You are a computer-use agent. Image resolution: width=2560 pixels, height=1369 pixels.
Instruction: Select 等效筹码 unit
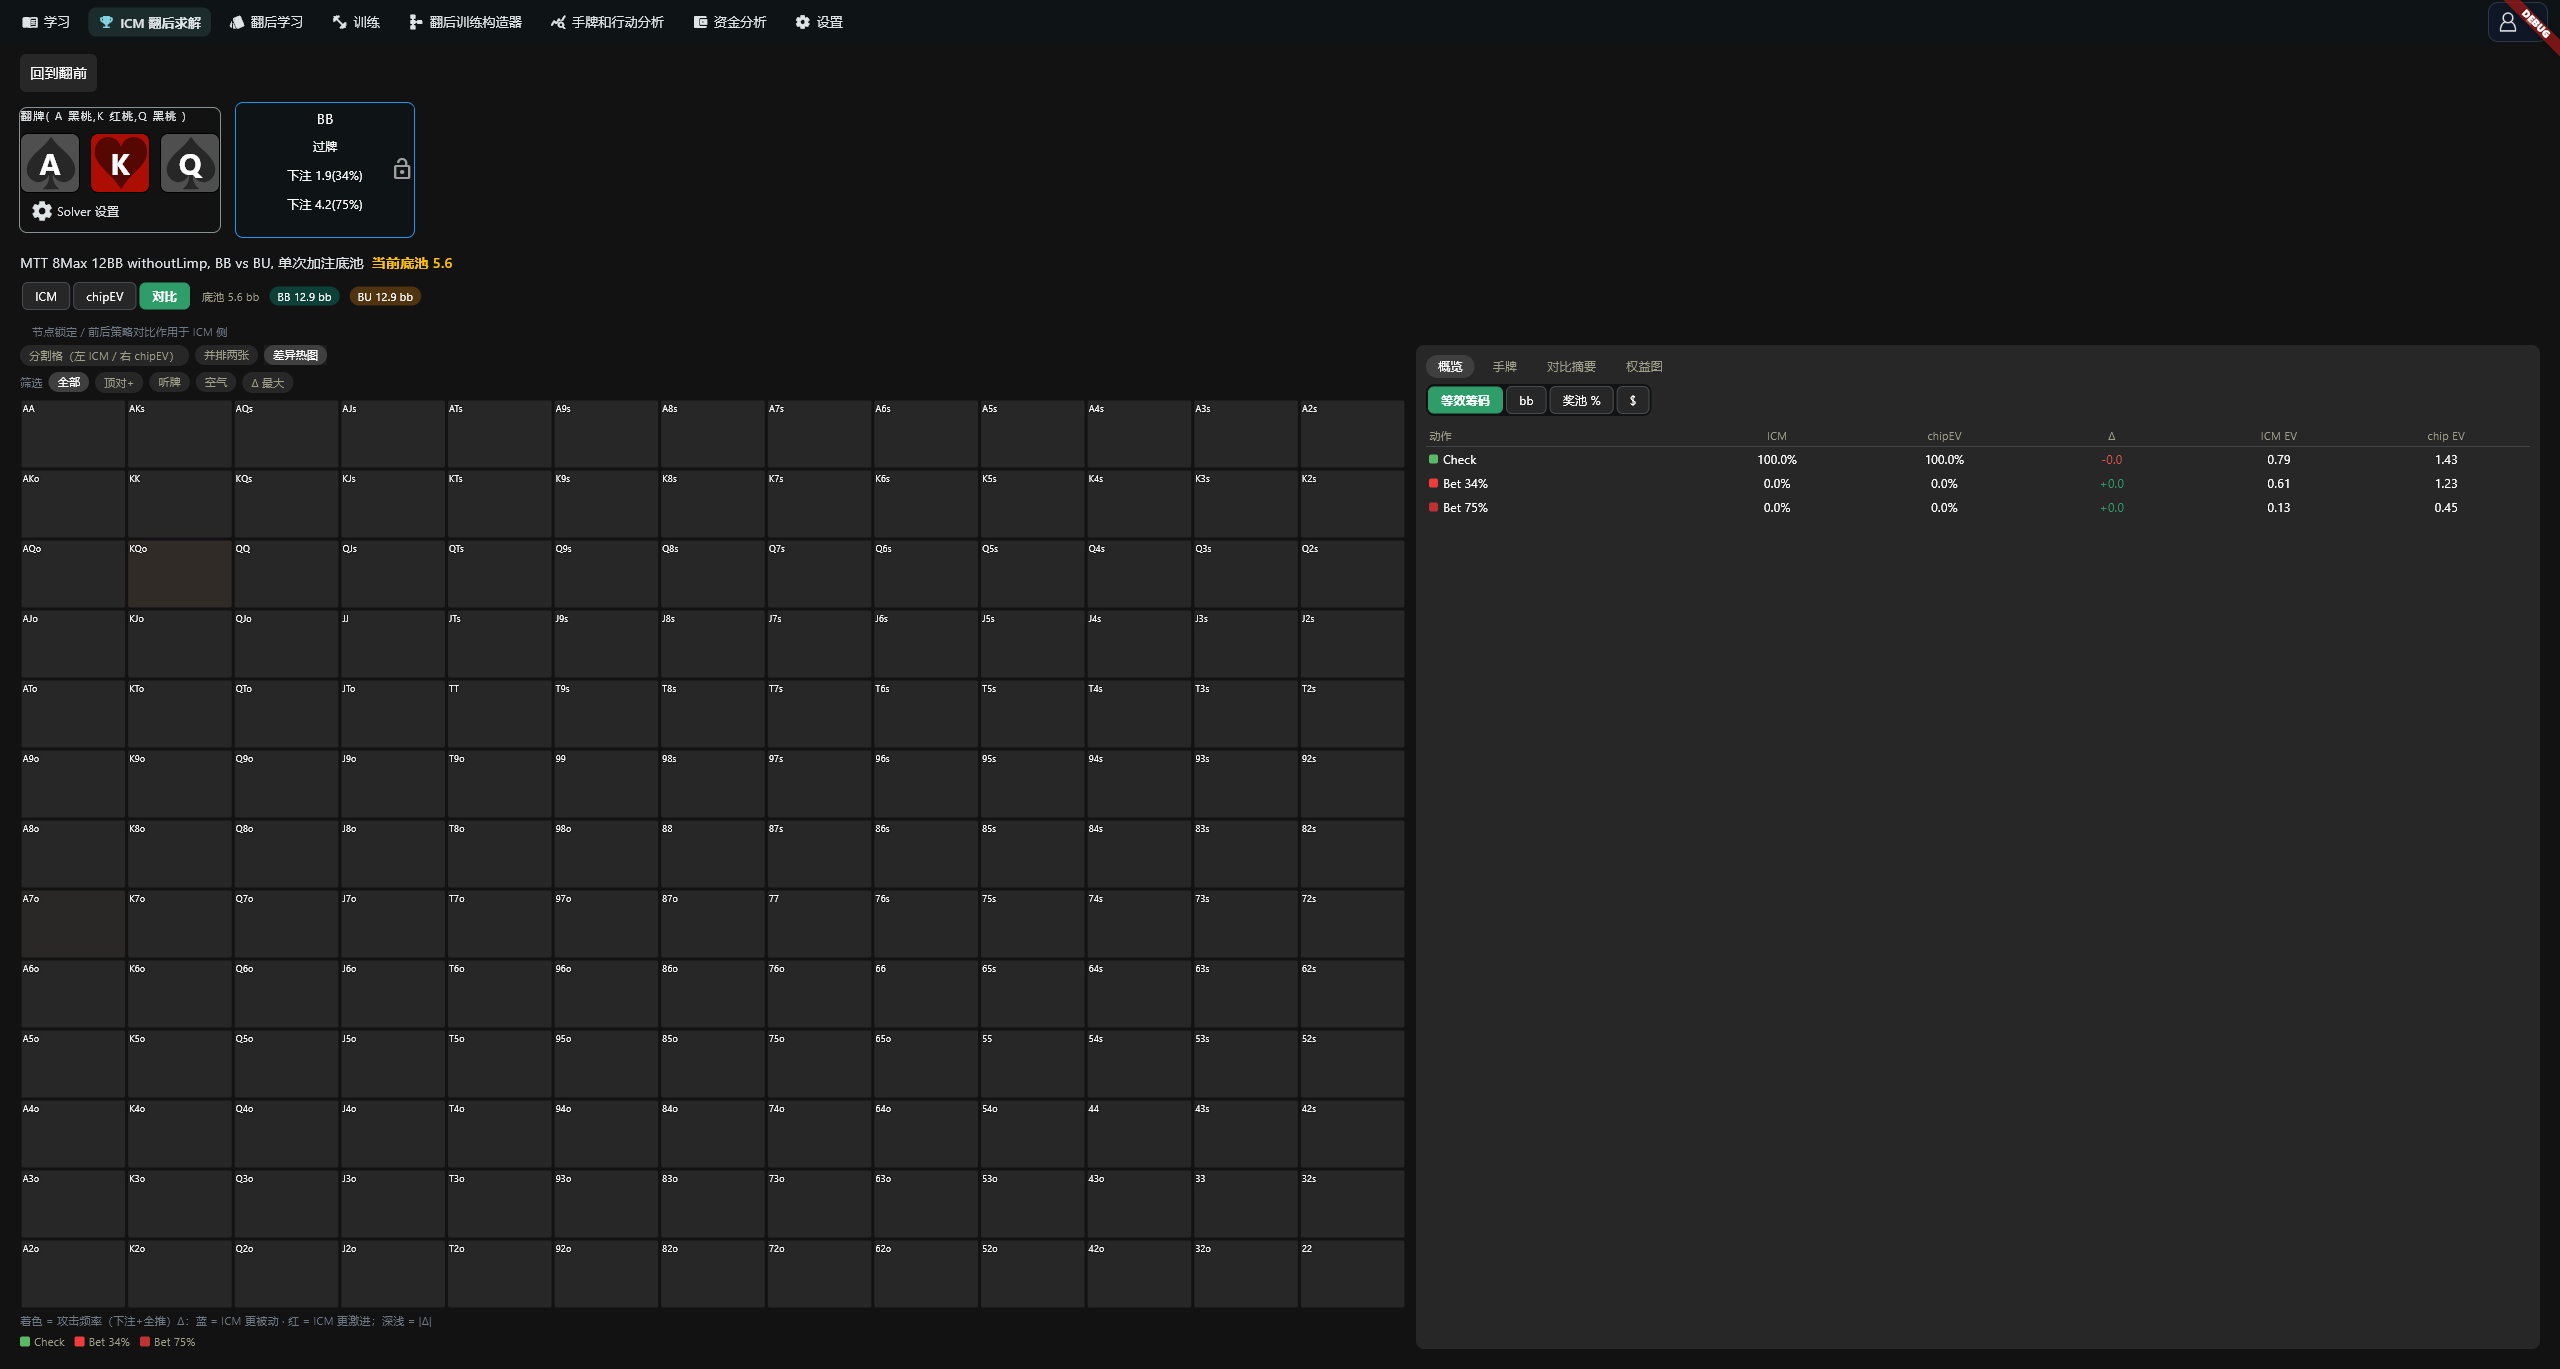tap(1465, 401)
